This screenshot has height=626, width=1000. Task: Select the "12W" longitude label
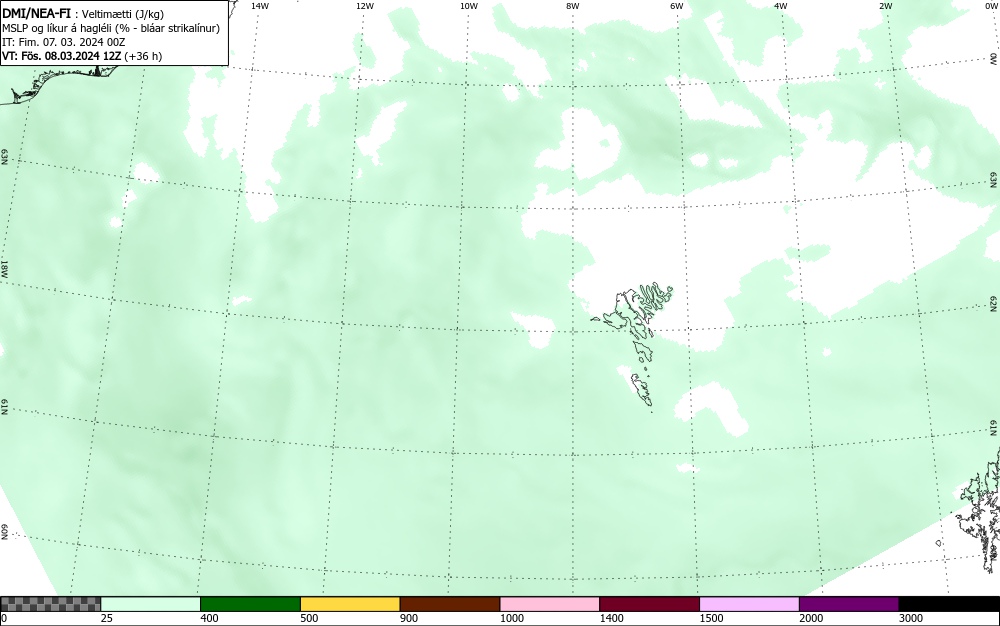pyautogui.click(x=364, y=6)
